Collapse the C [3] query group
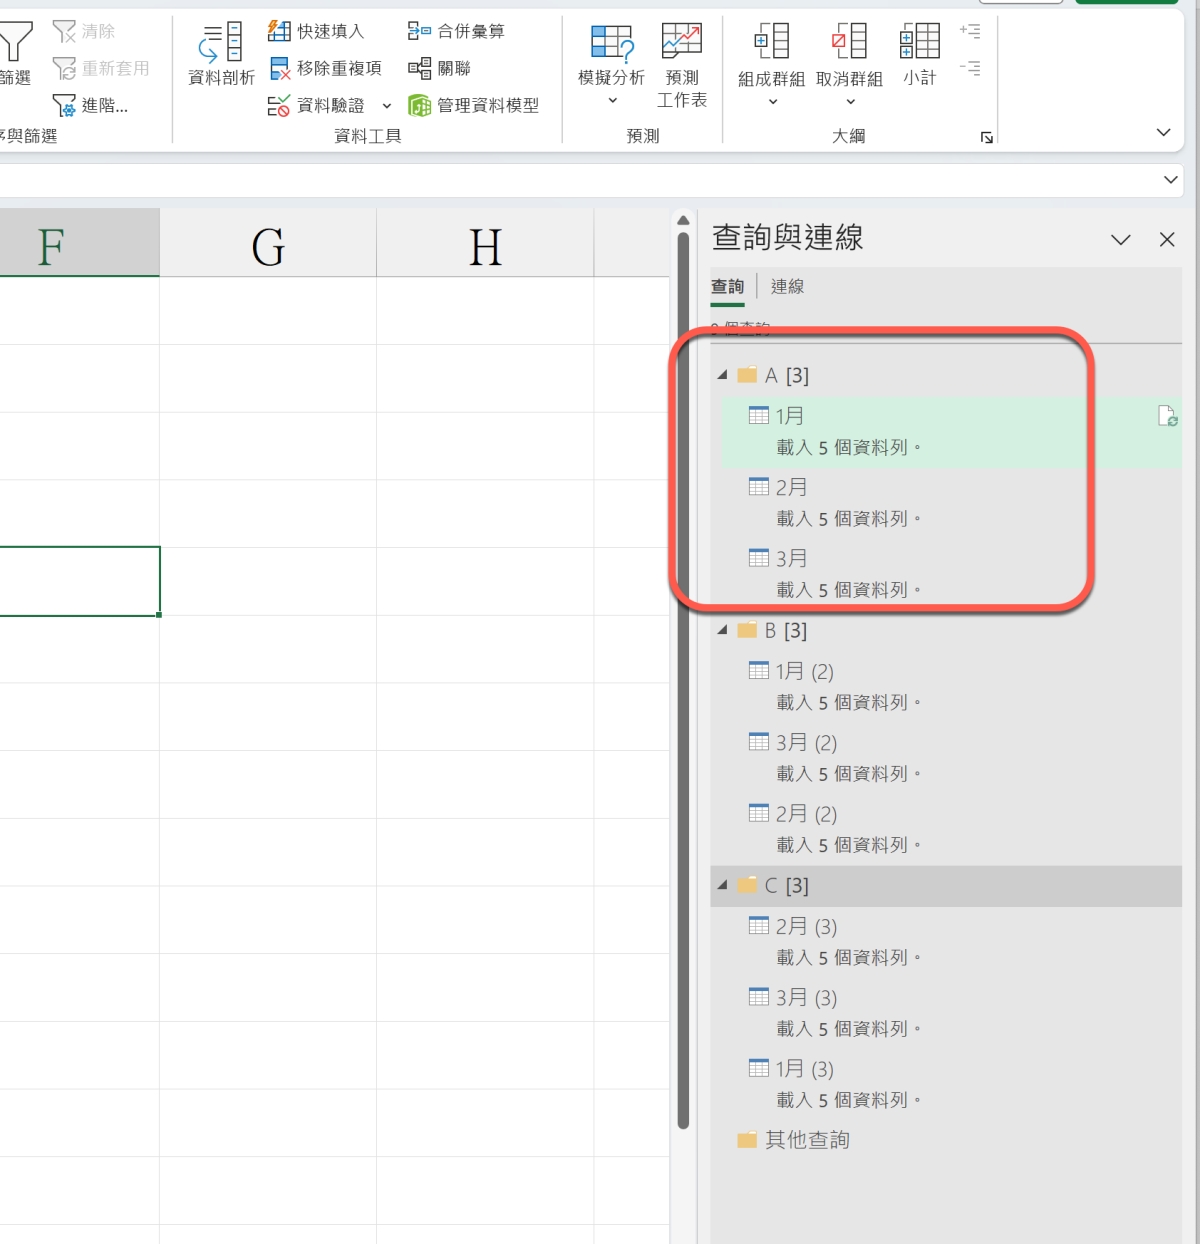The width and height of the screenshot is (1200, 1244). [722, 885]
